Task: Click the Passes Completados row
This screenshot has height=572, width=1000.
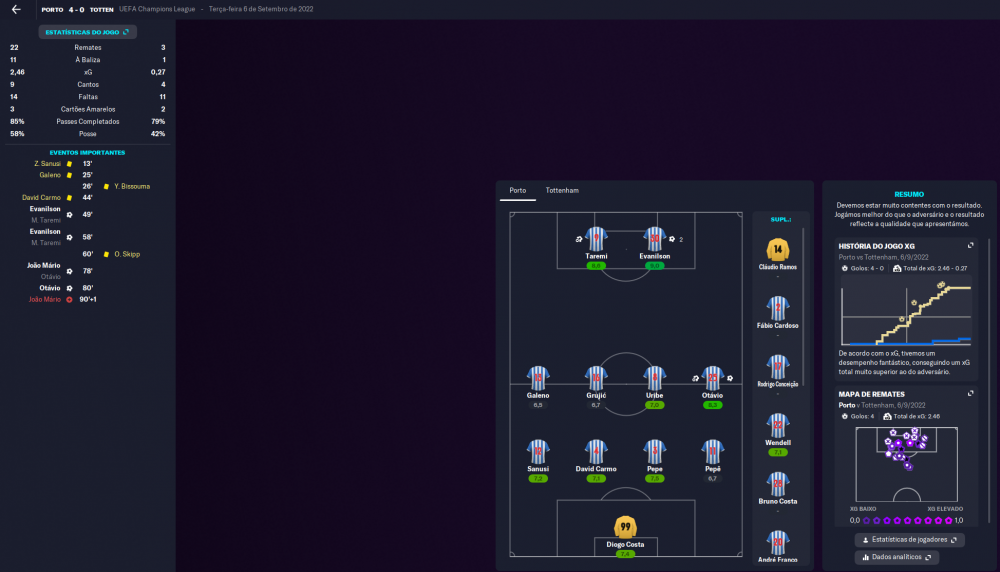Action: (87, 122)
